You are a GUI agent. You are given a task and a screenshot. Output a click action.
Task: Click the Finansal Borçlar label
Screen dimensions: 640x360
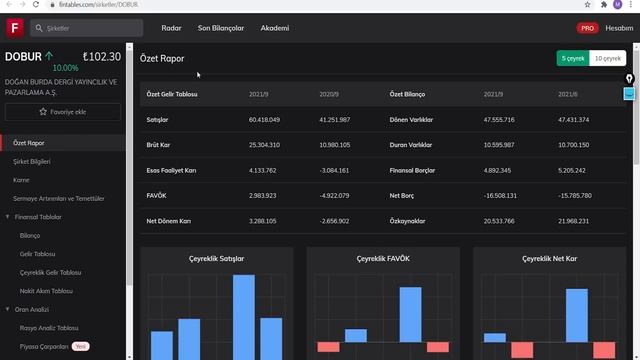(412, 170)
